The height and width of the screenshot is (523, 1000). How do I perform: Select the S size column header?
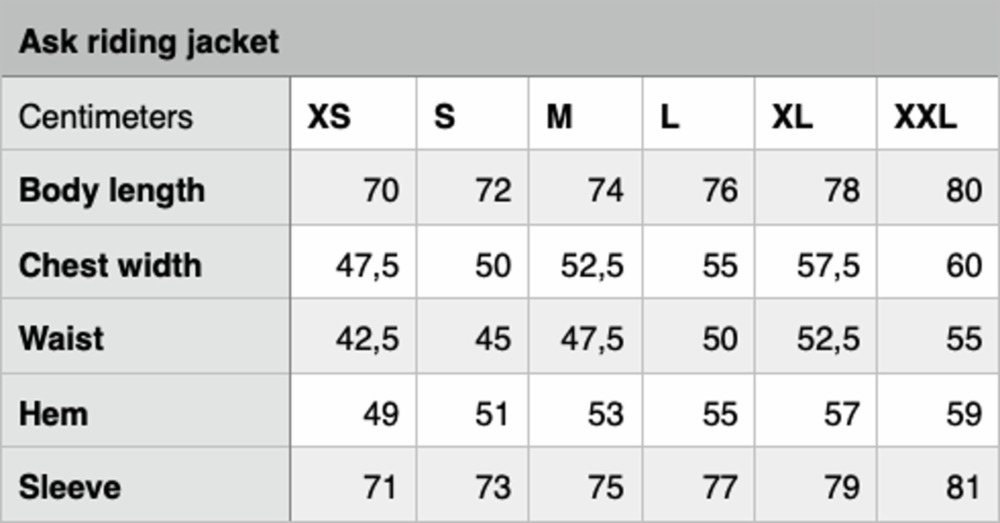445,117
